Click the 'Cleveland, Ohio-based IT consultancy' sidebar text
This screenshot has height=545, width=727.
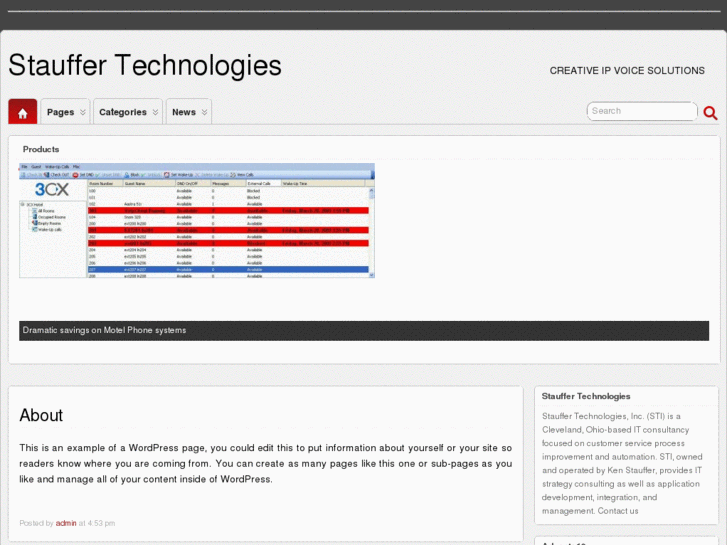click(x=615, y=430)
